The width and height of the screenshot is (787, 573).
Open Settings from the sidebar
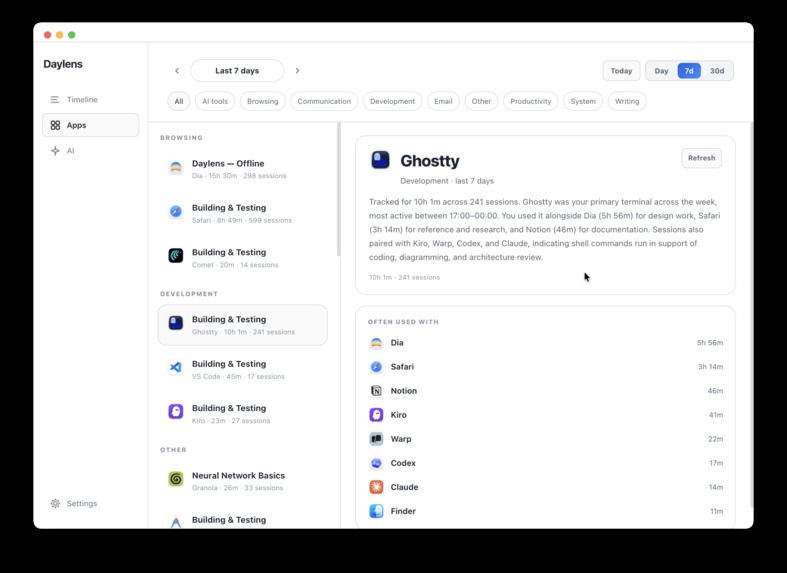(90, 503)
